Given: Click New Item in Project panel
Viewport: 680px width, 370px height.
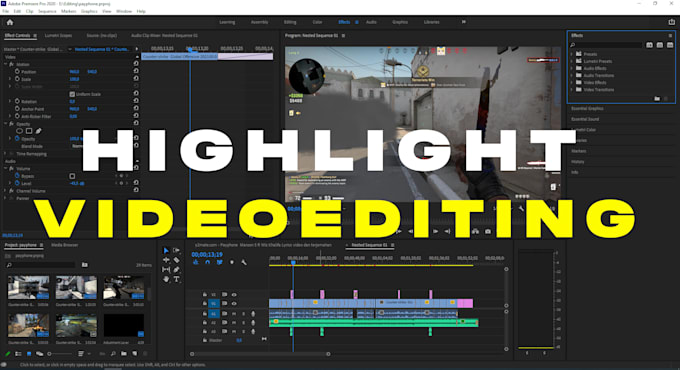Looking at the screenshot, I should [x=135, y=354].
